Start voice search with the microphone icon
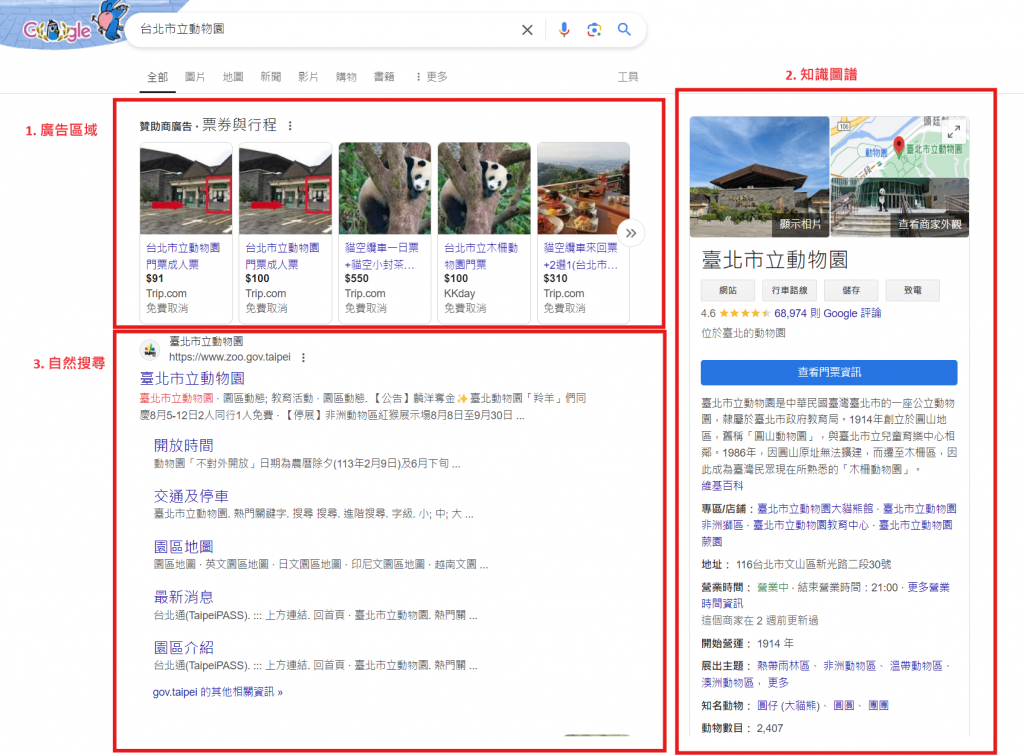The image size is (1024, 755). 564,29
